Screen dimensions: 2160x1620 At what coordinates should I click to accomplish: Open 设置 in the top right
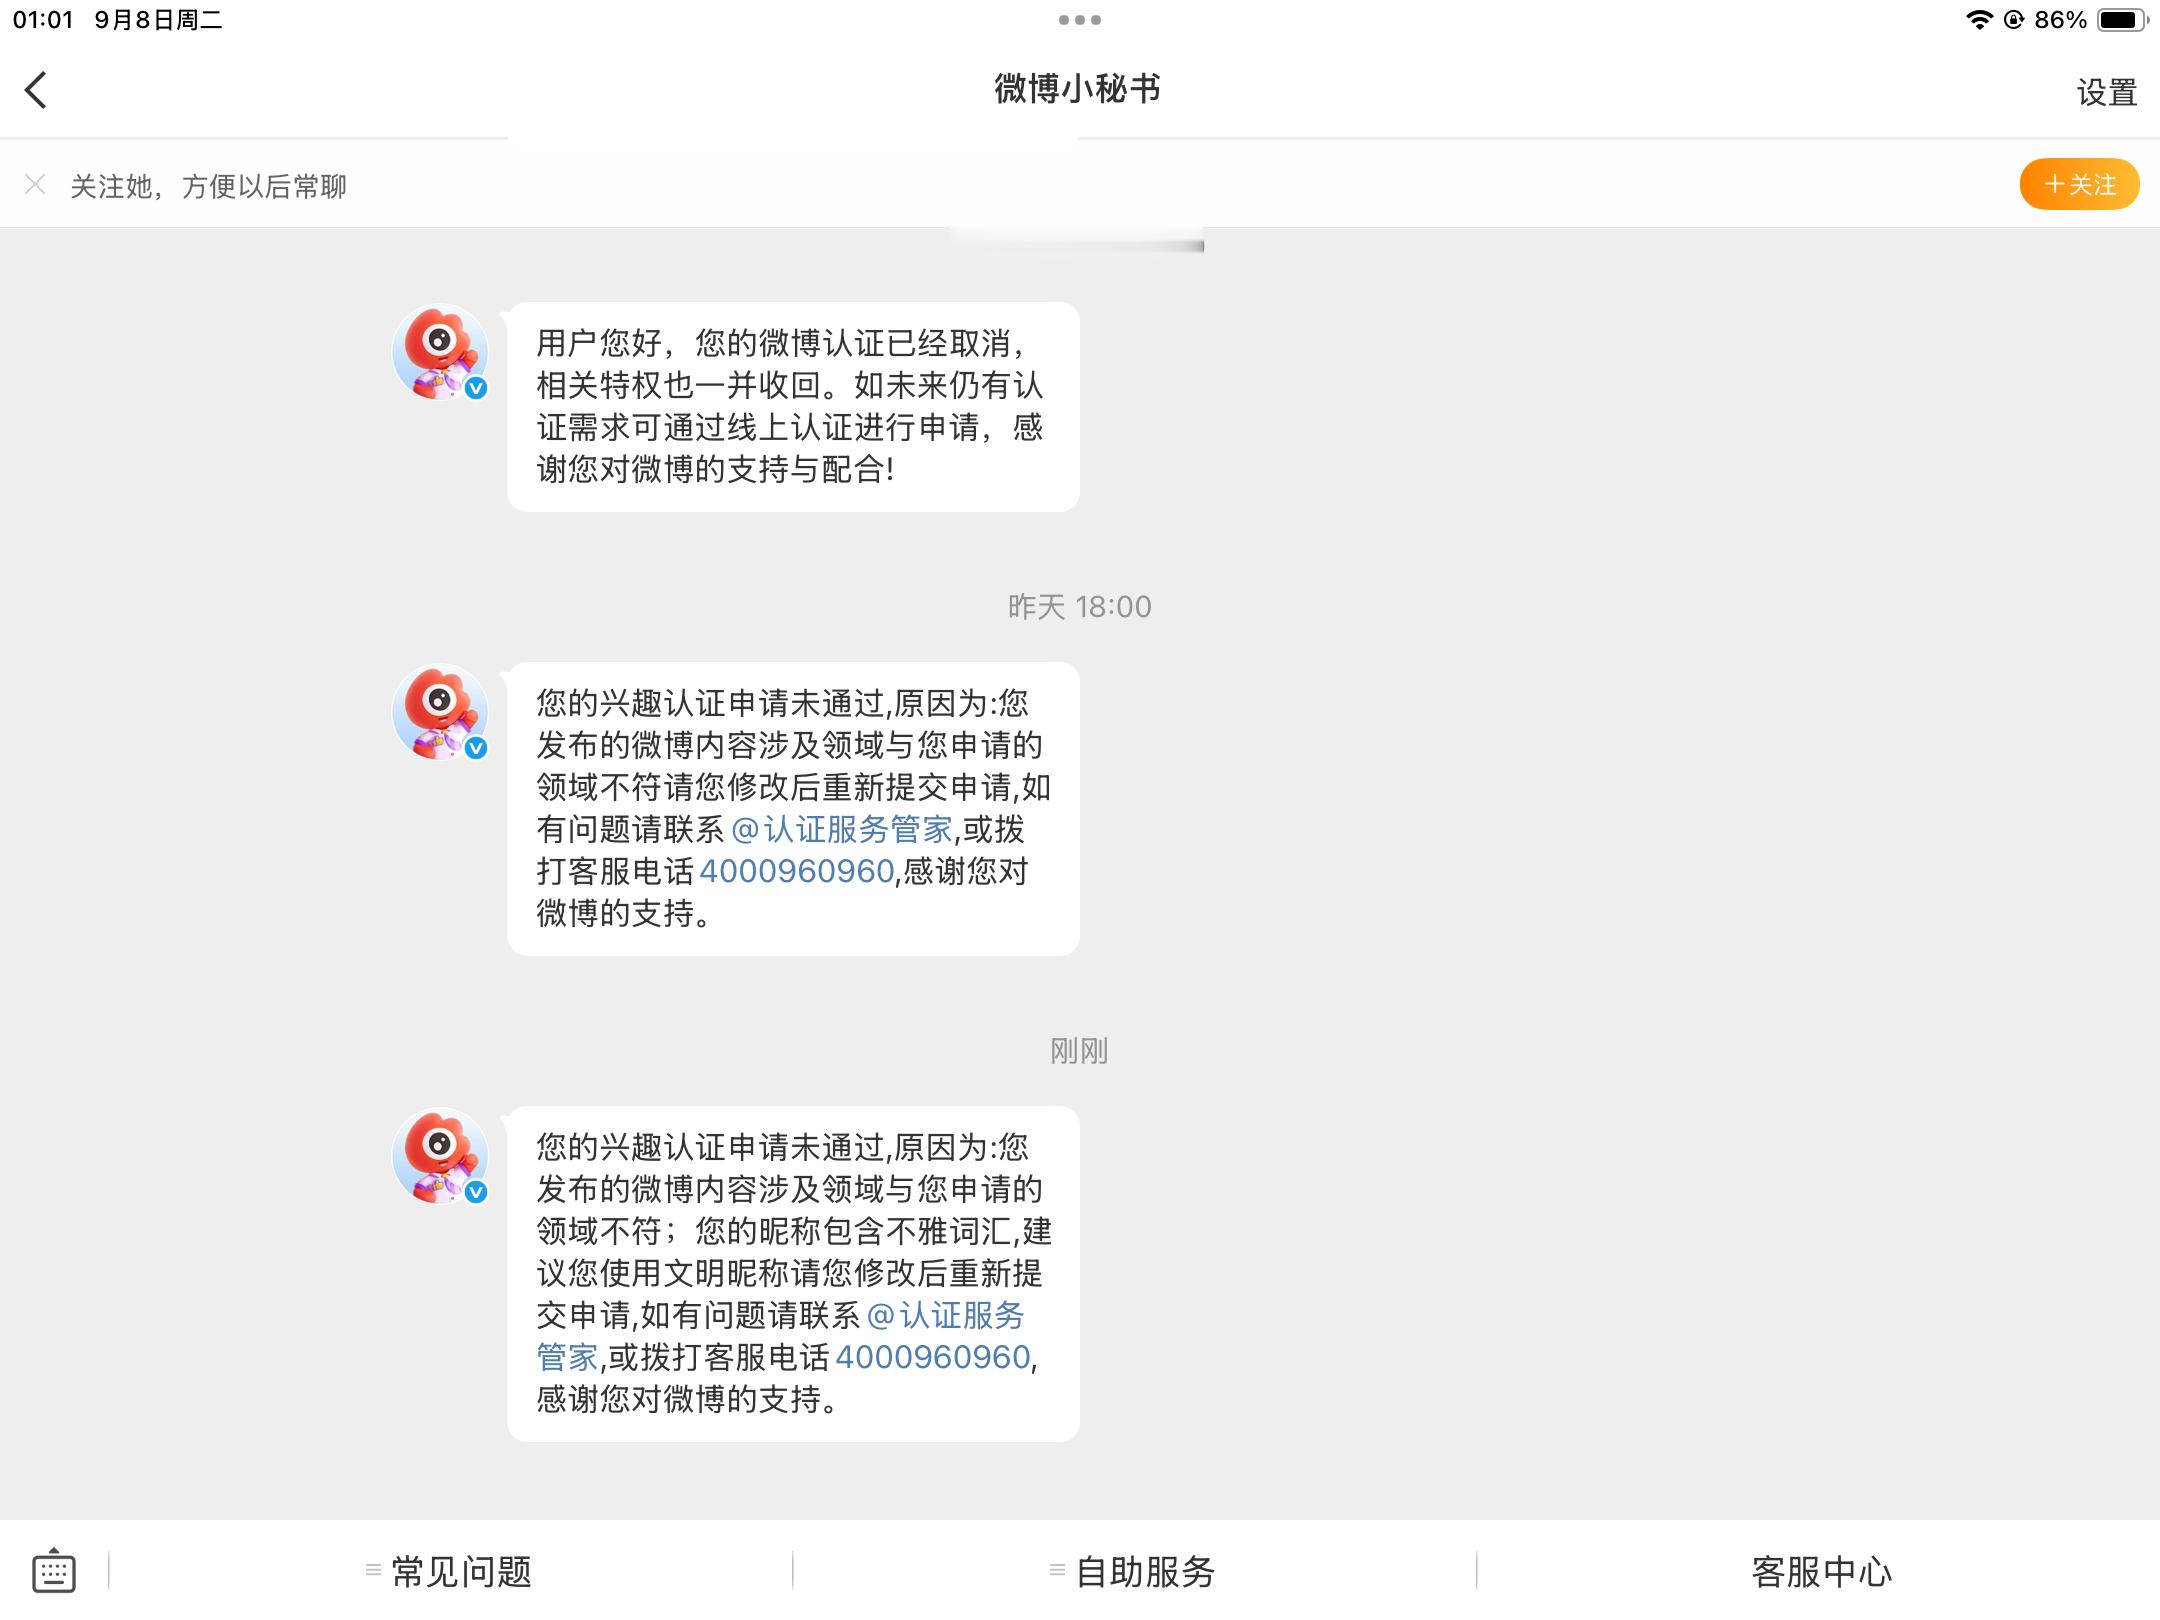coord(2106,92)
